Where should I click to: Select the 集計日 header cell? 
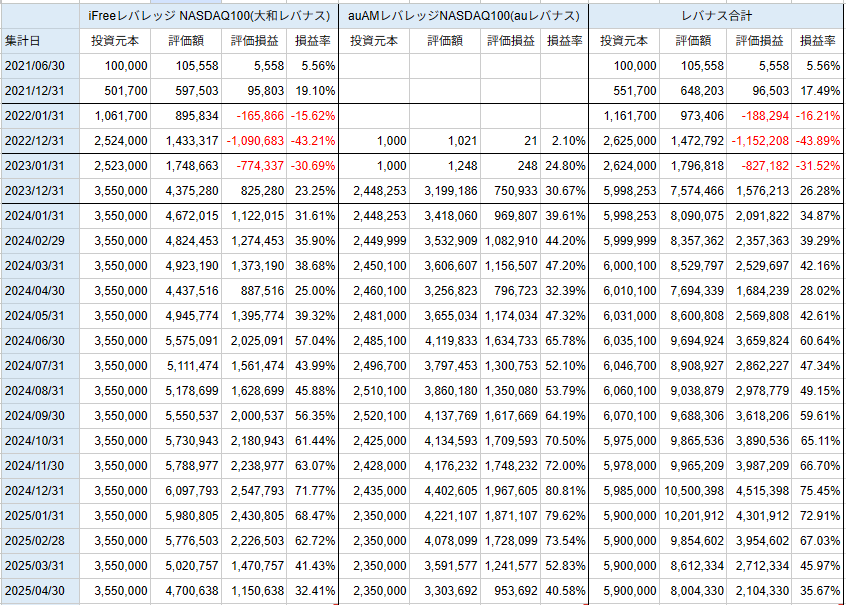click(x=40, y=41)
